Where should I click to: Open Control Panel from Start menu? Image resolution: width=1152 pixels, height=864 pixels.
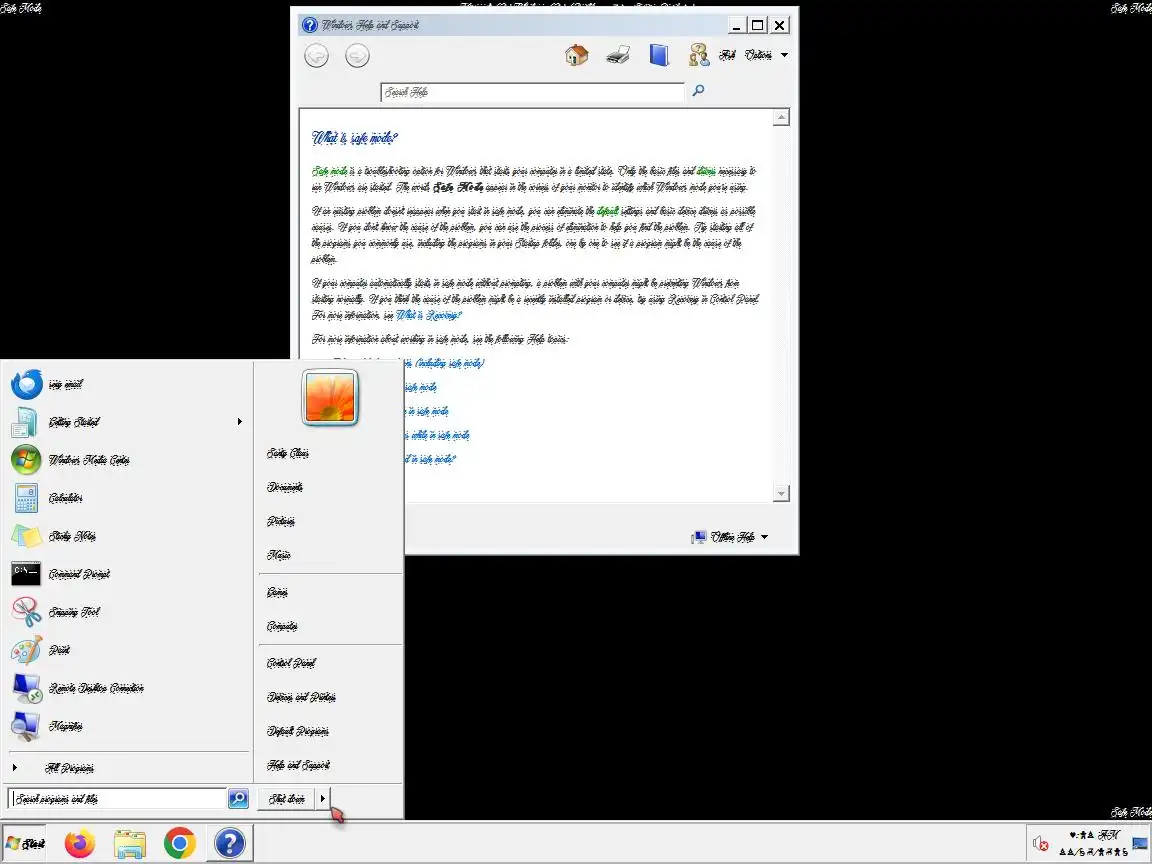pyautogui.click(x=291, y=663)
